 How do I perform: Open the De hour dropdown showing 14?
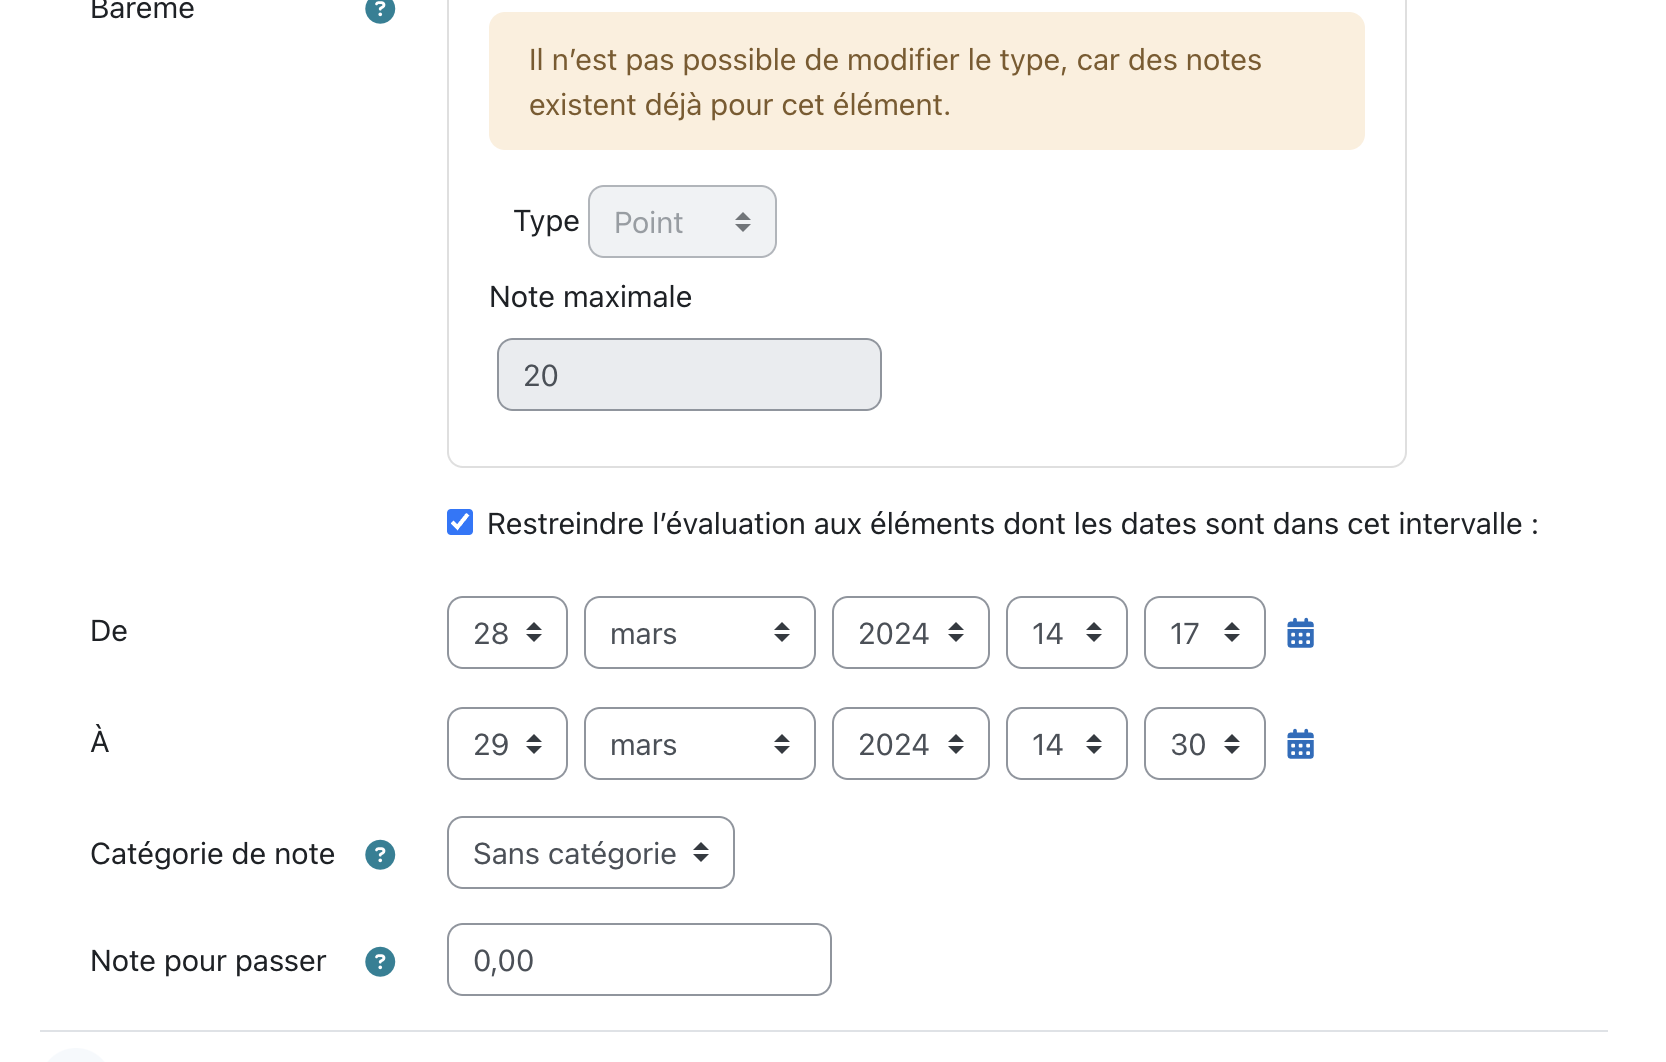1067,633
